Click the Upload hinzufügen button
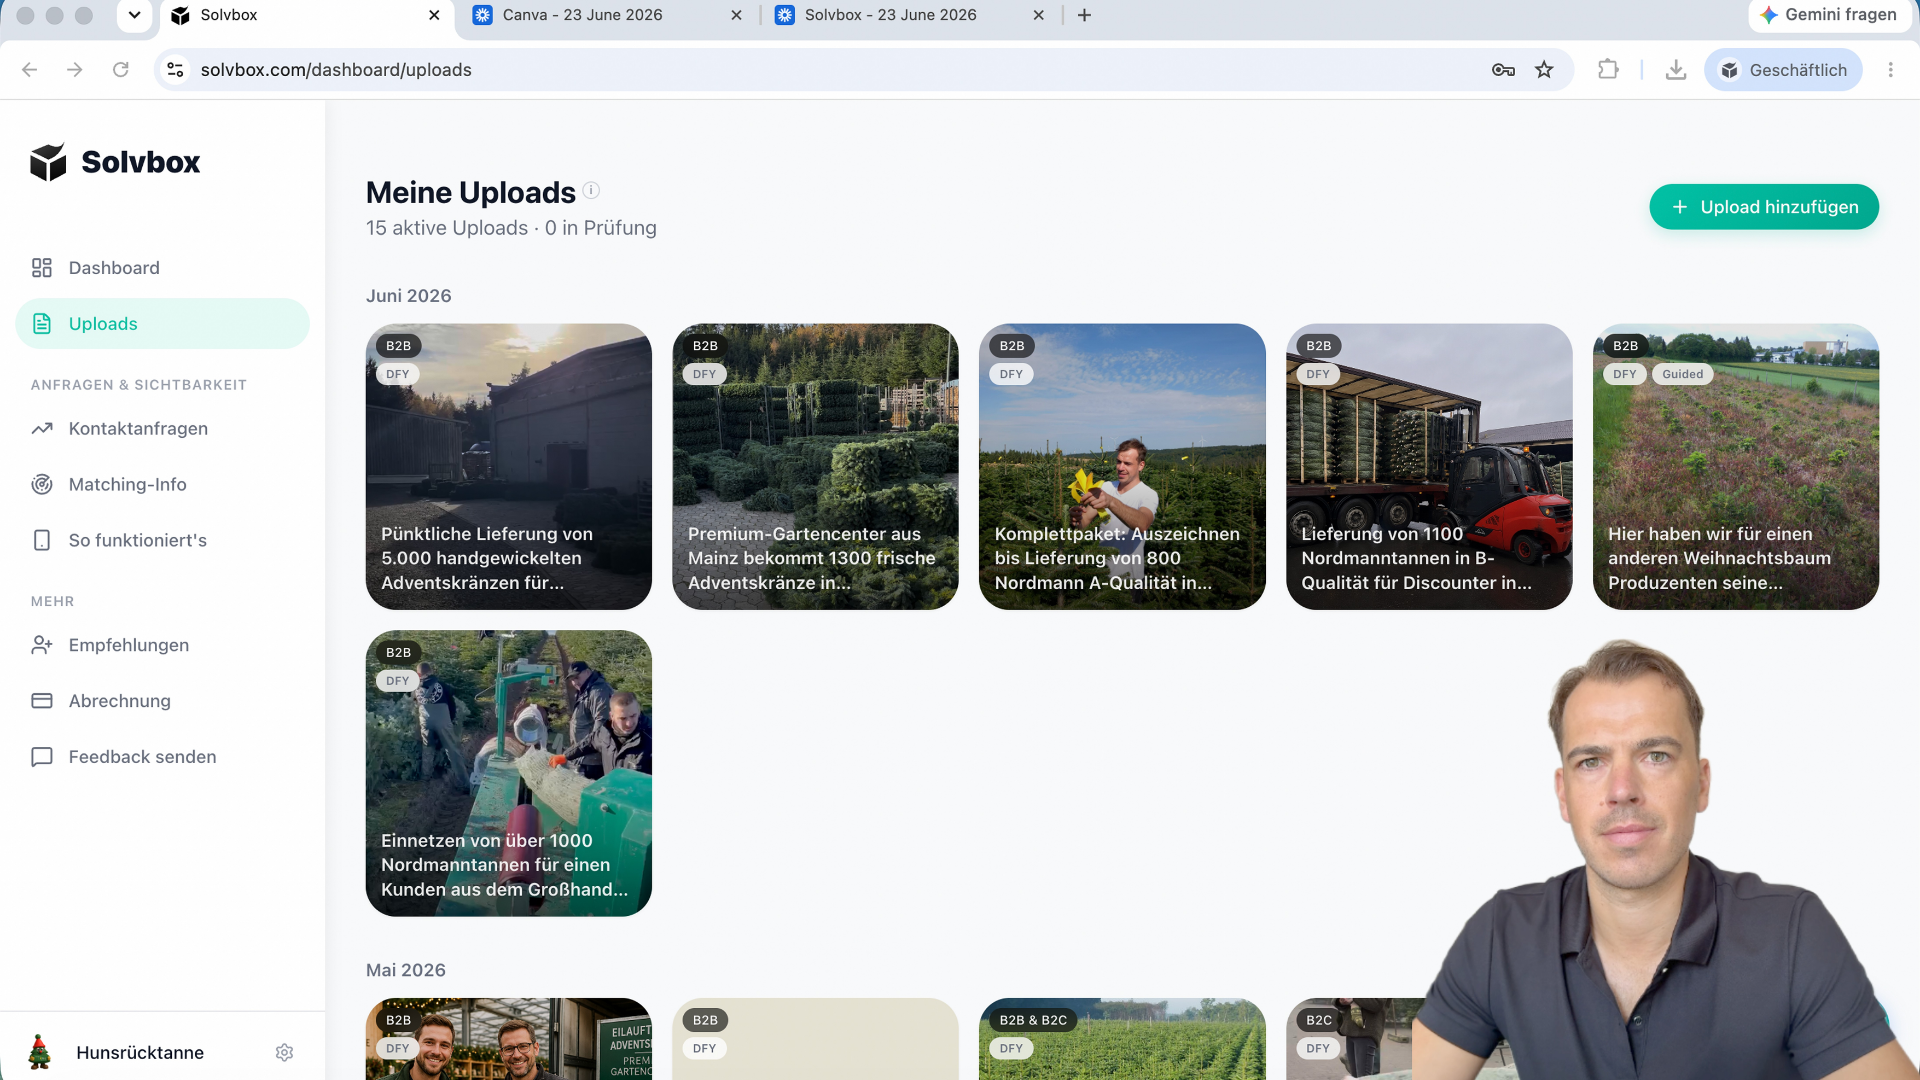 [x=1764, y=207]
